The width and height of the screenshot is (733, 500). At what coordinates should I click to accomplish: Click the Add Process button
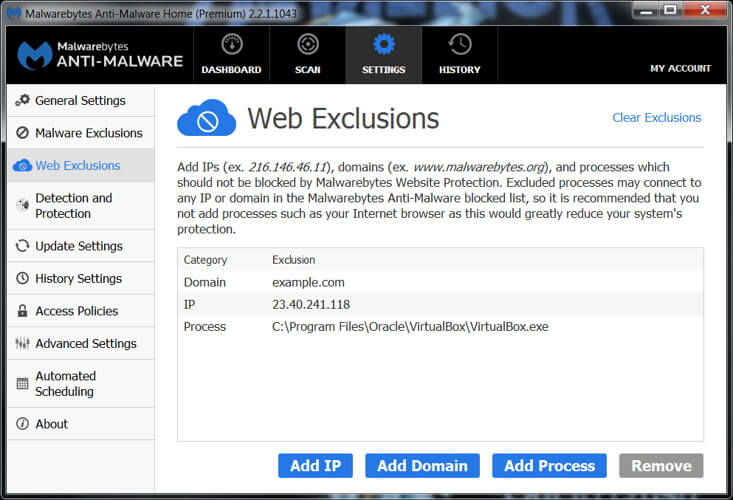(549, 465)
